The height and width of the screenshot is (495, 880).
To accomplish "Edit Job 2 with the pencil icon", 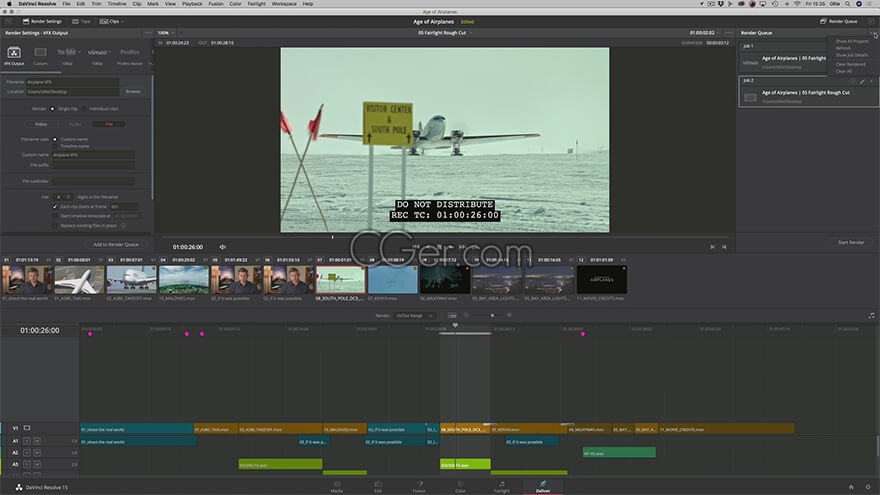I will tap(862, 81).
